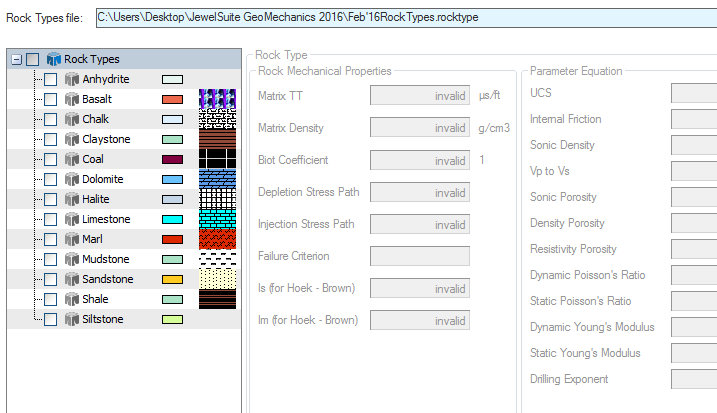Toggle the Rock Types root checkbox
Viewport: 717px width, 413px height.
click(x=33, y=59)
